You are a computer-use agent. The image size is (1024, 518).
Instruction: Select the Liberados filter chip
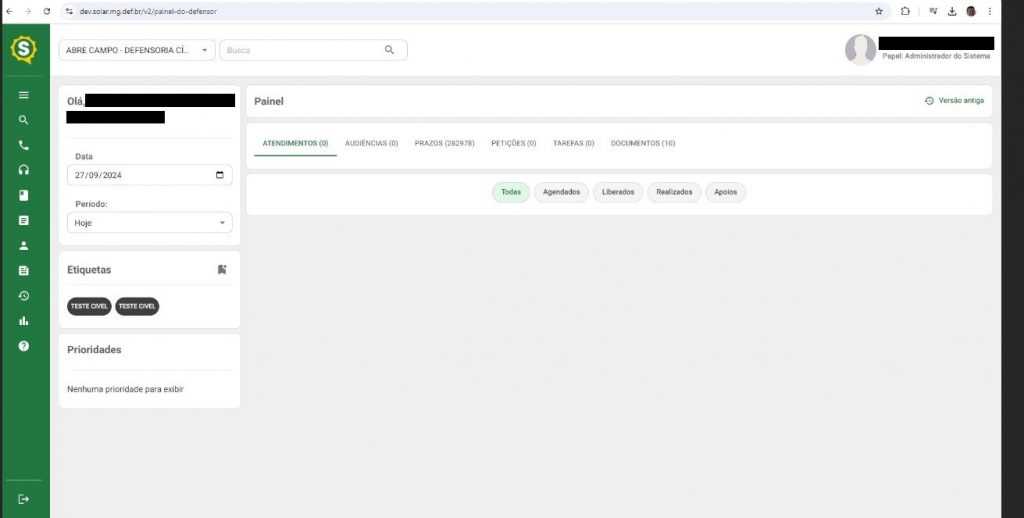618,192
